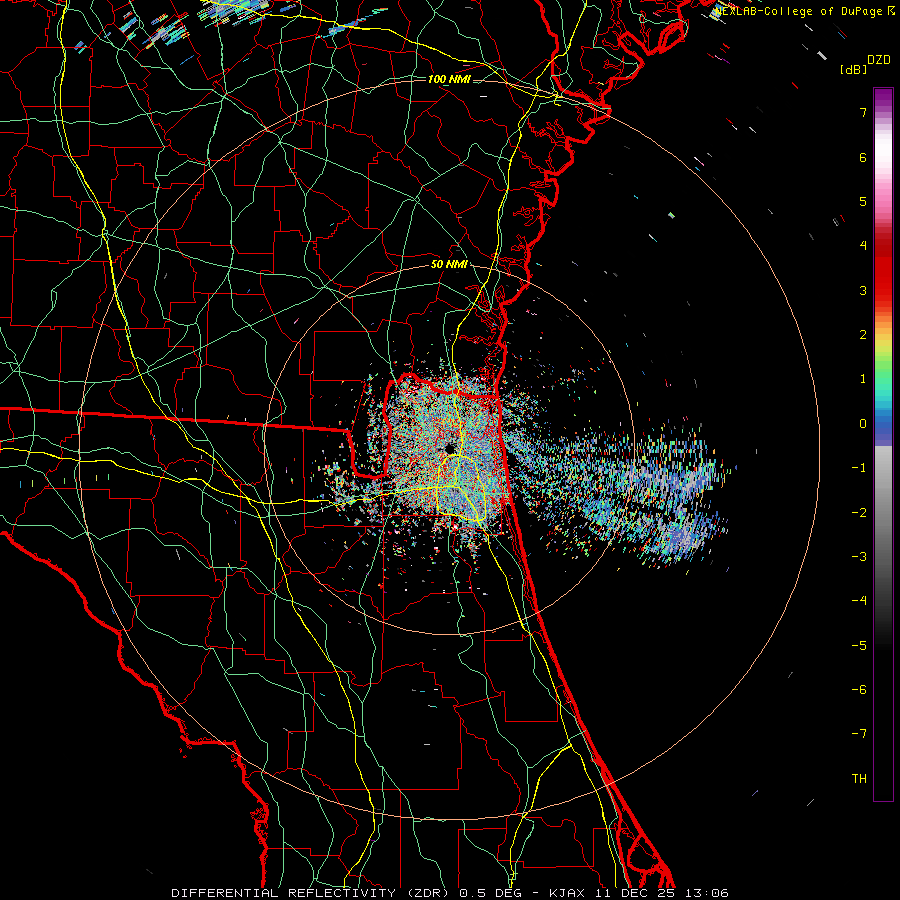Click the KJAX 11 DEC 25 13:06 timestamp

[639, 893]
